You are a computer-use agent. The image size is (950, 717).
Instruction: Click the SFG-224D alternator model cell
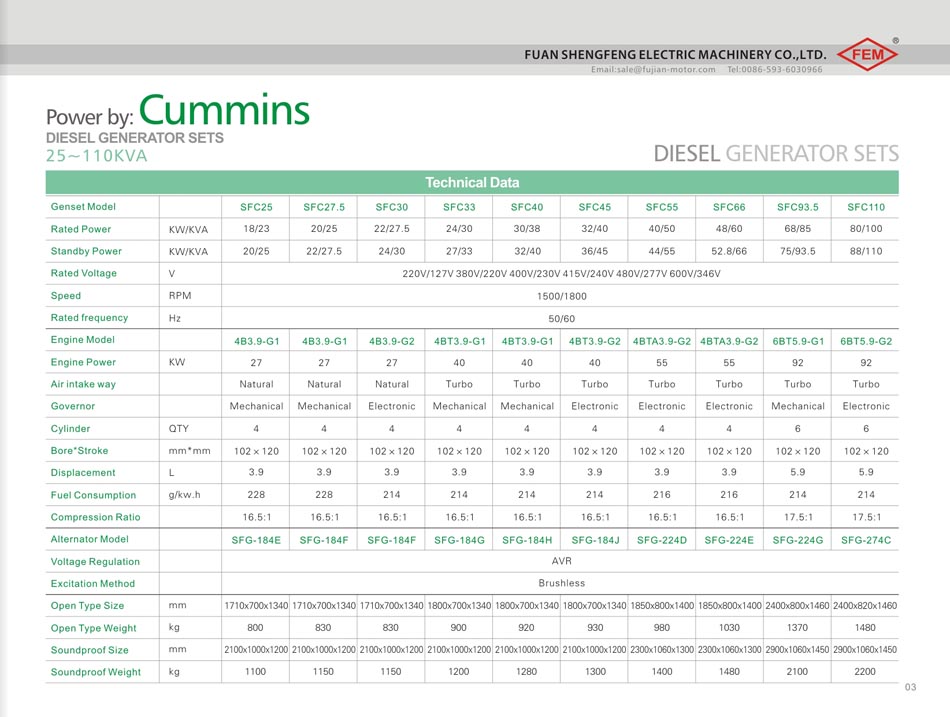662,540
